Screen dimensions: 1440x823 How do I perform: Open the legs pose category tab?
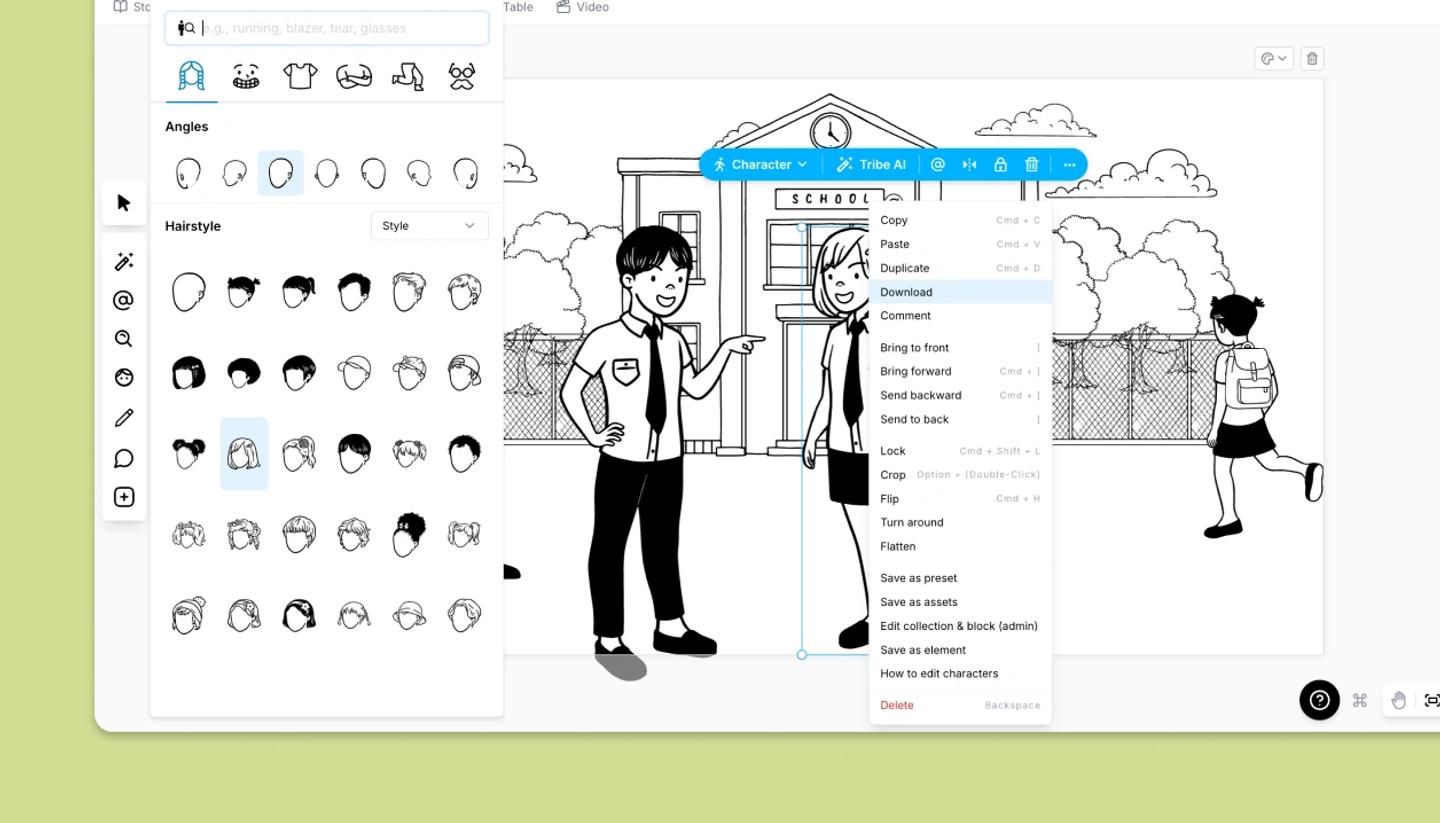(408, 76)
